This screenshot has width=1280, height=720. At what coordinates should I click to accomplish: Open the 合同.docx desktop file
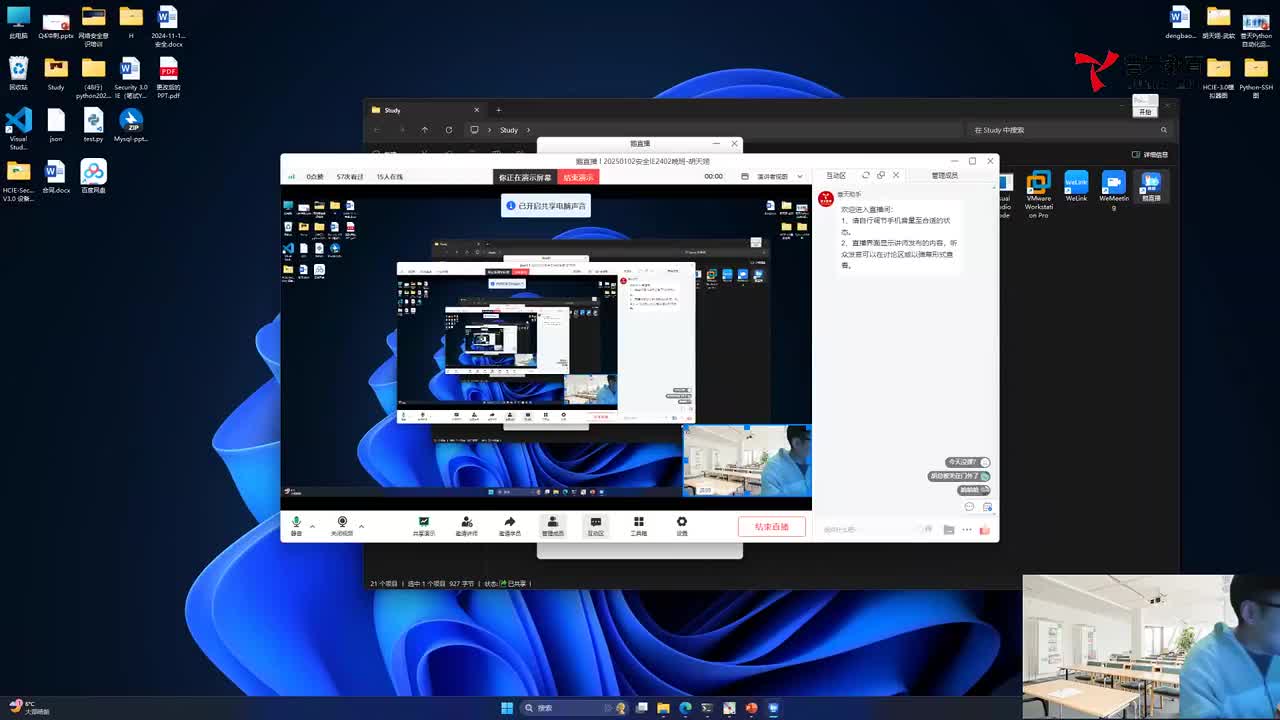56,177
